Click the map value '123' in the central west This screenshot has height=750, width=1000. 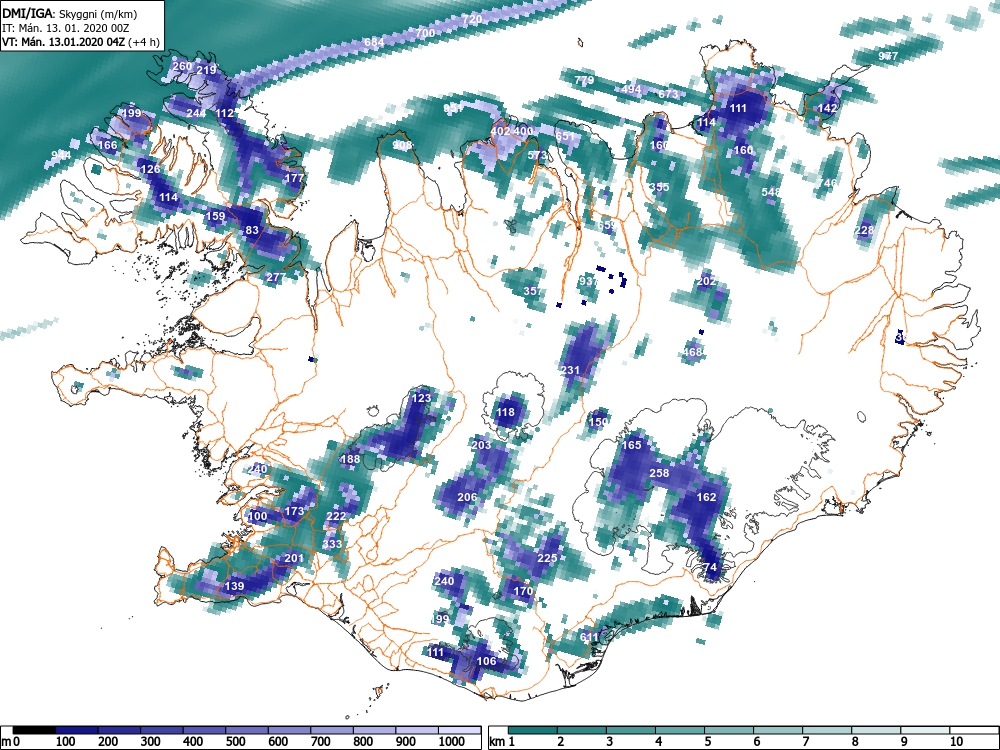click(421, 398)
